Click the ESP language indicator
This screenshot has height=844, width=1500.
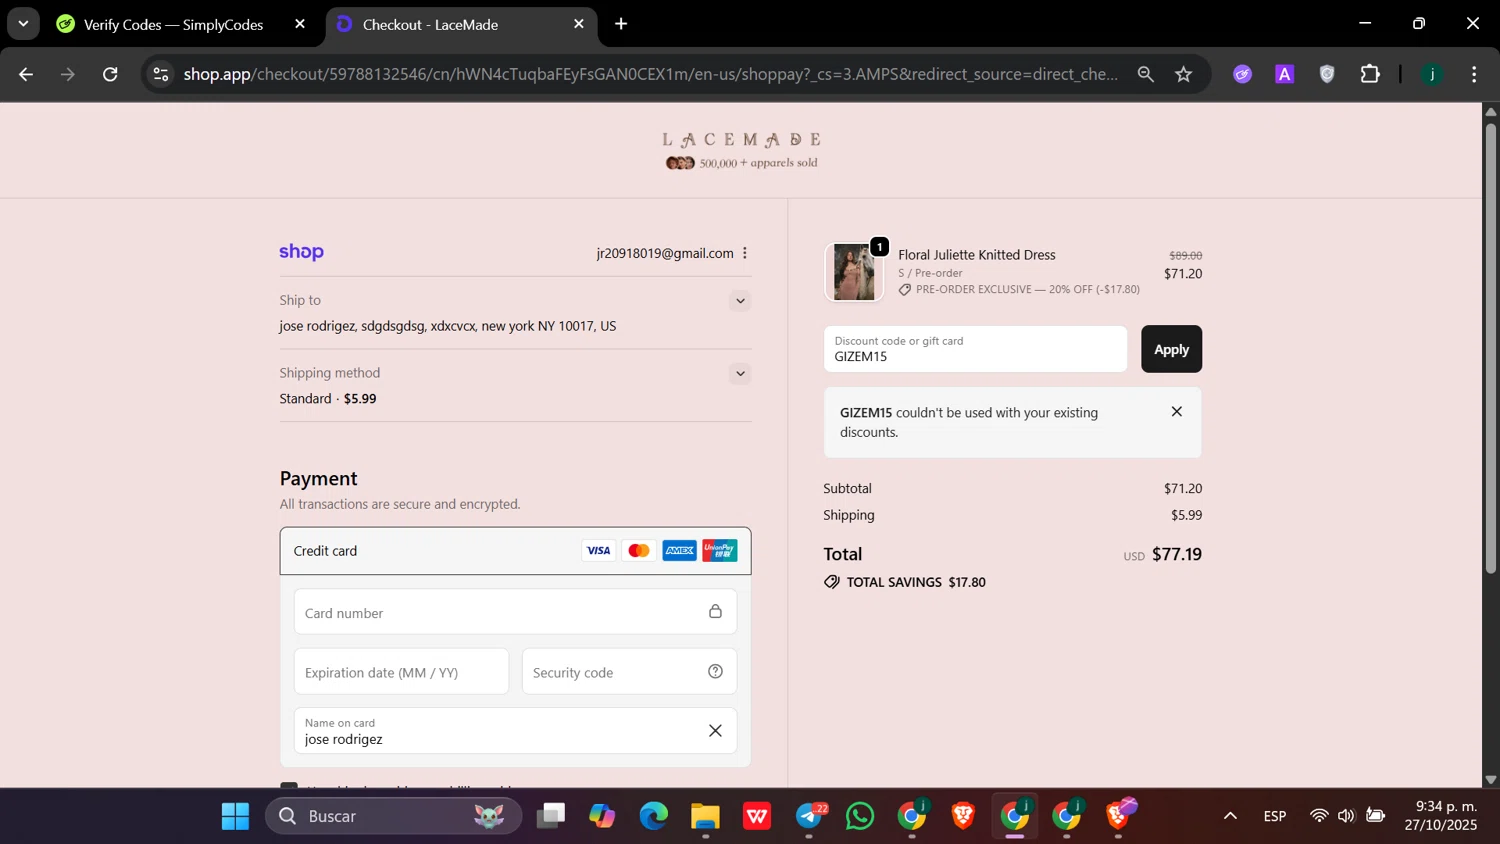pyautogui.click(x=1275, y=816)
